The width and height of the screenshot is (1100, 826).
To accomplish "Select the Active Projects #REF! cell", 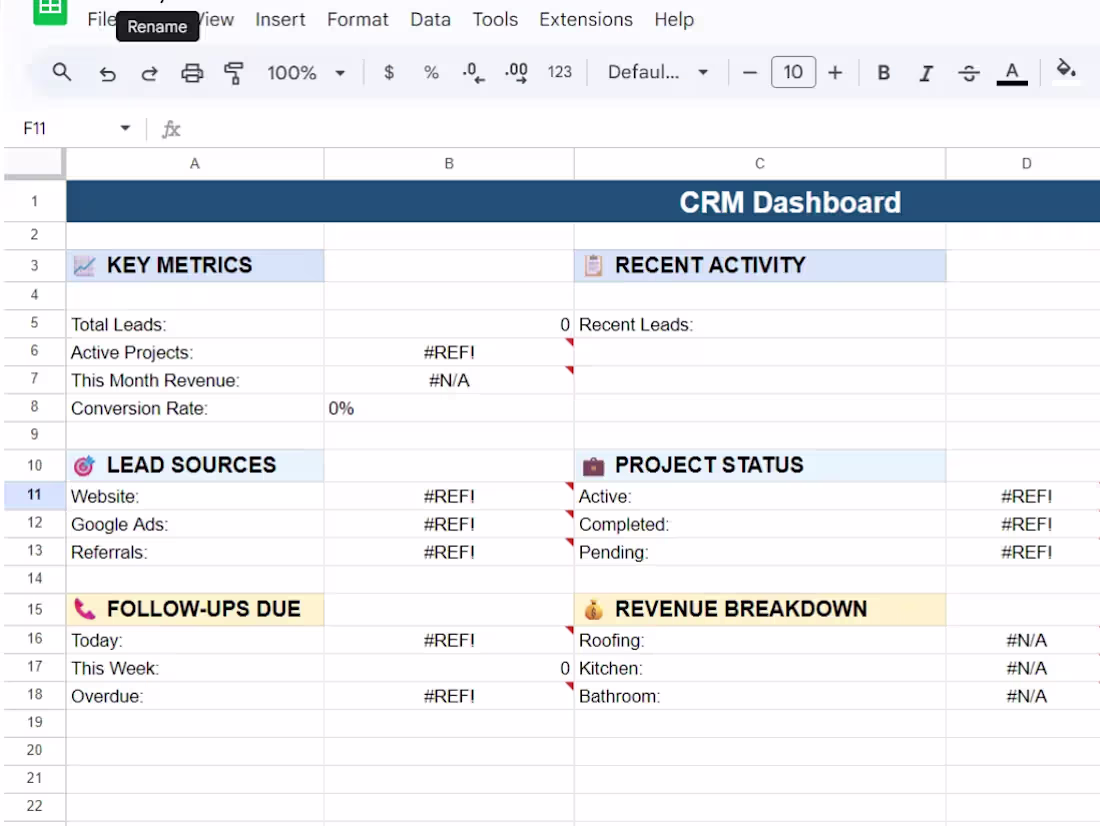I will pyautogui.click(x=449, y=352).
